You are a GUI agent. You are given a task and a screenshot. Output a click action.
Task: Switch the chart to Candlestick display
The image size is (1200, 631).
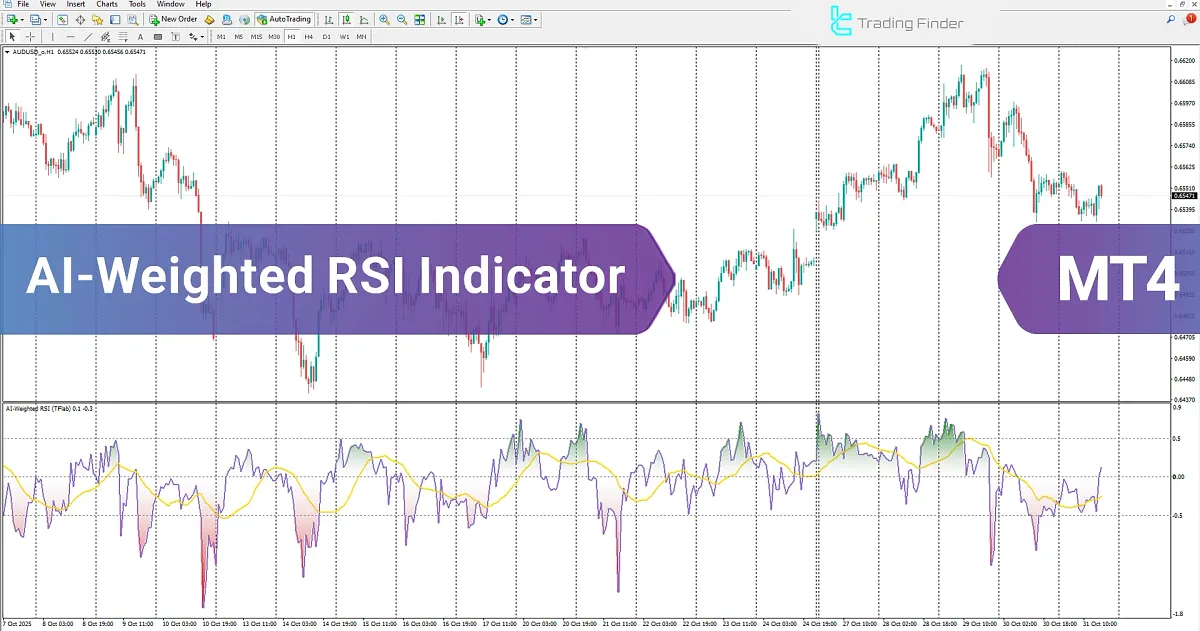tap(347, 19)
